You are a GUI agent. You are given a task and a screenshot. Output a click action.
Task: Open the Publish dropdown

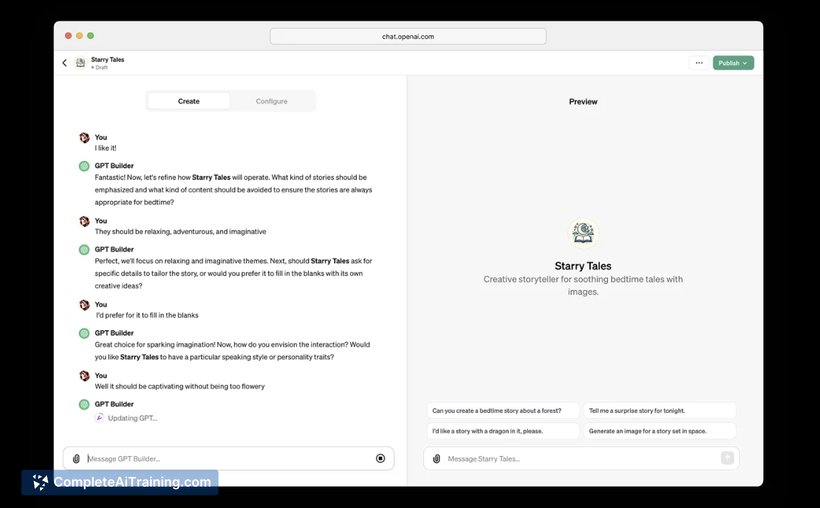pos(733,63)
